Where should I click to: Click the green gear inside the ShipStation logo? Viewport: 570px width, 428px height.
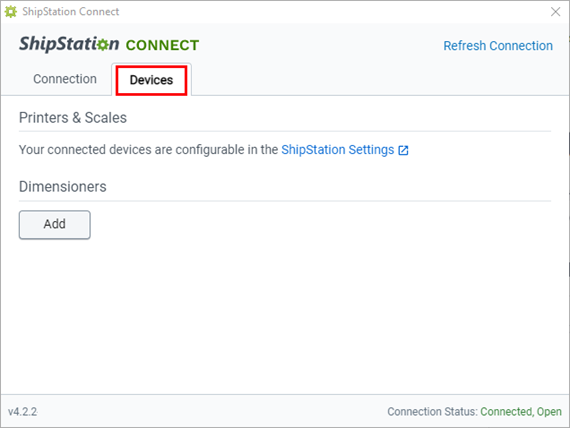[103, 45]
